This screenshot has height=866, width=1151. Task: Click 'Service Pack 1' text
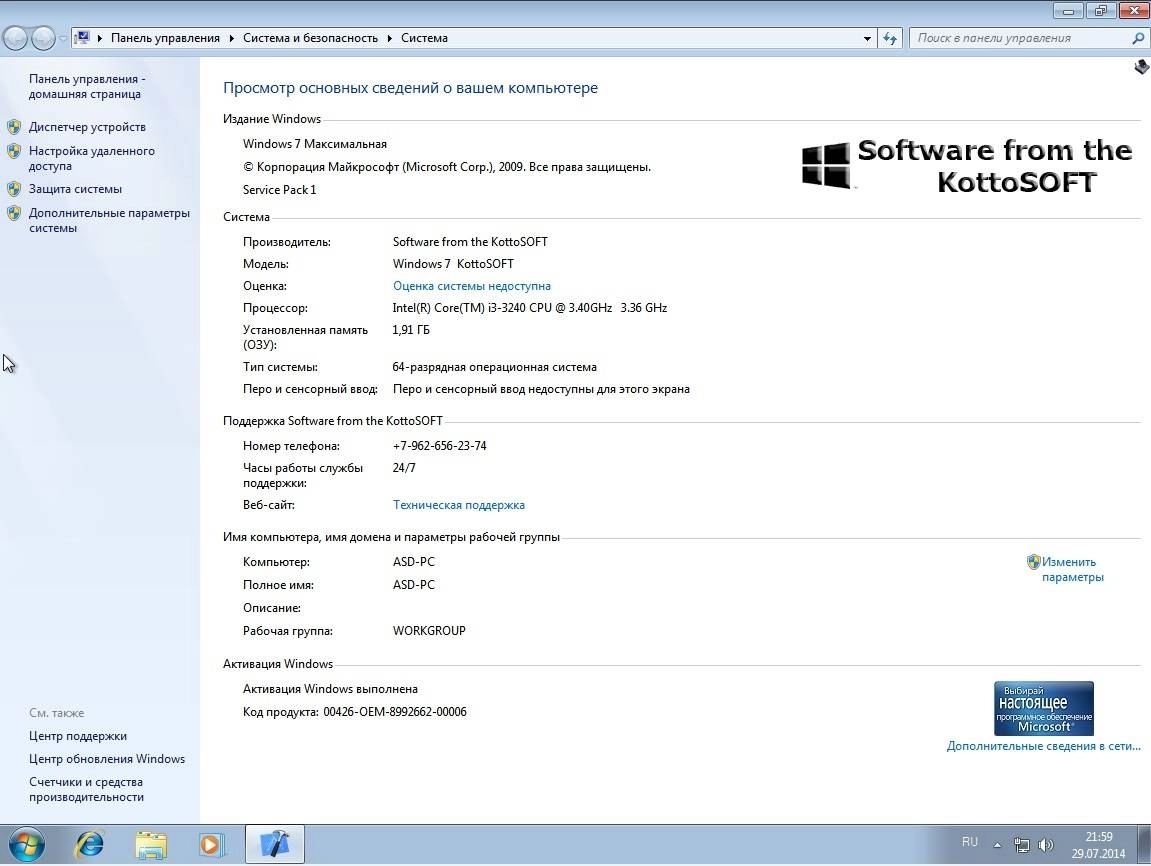click(280, 190)
